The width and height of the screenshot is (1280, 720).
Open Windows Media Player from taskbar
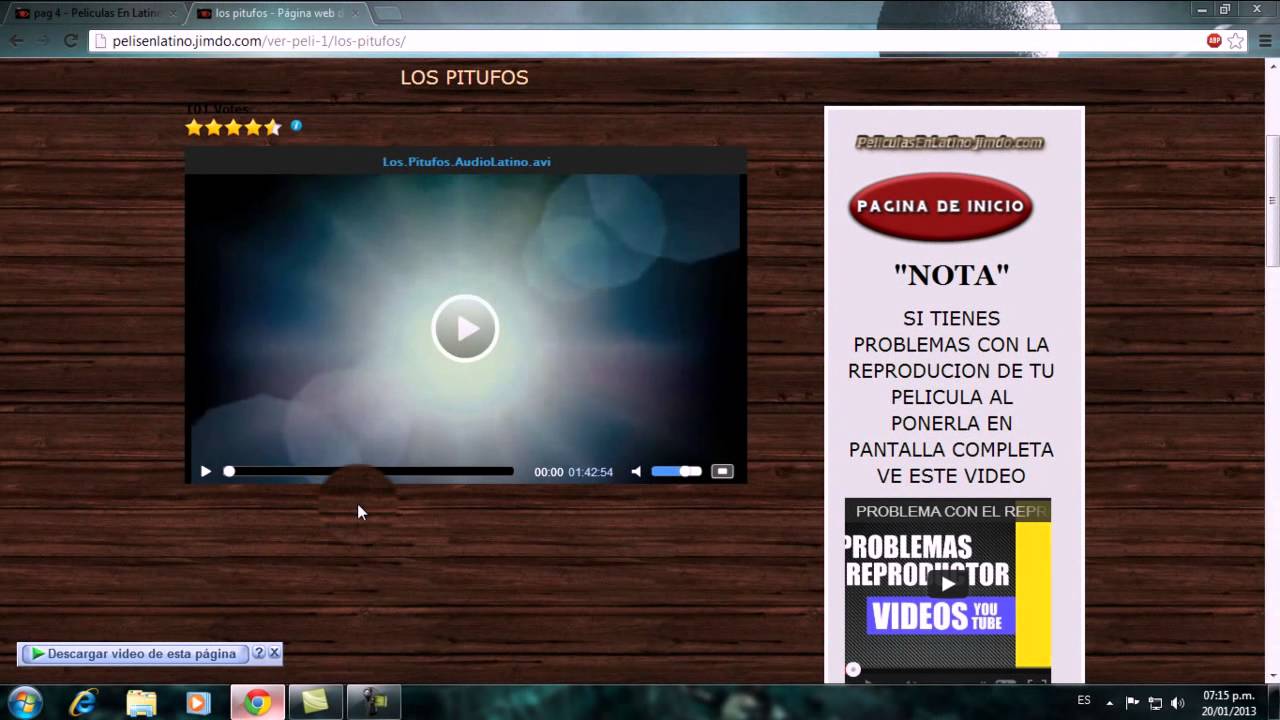tap(198, 703)
